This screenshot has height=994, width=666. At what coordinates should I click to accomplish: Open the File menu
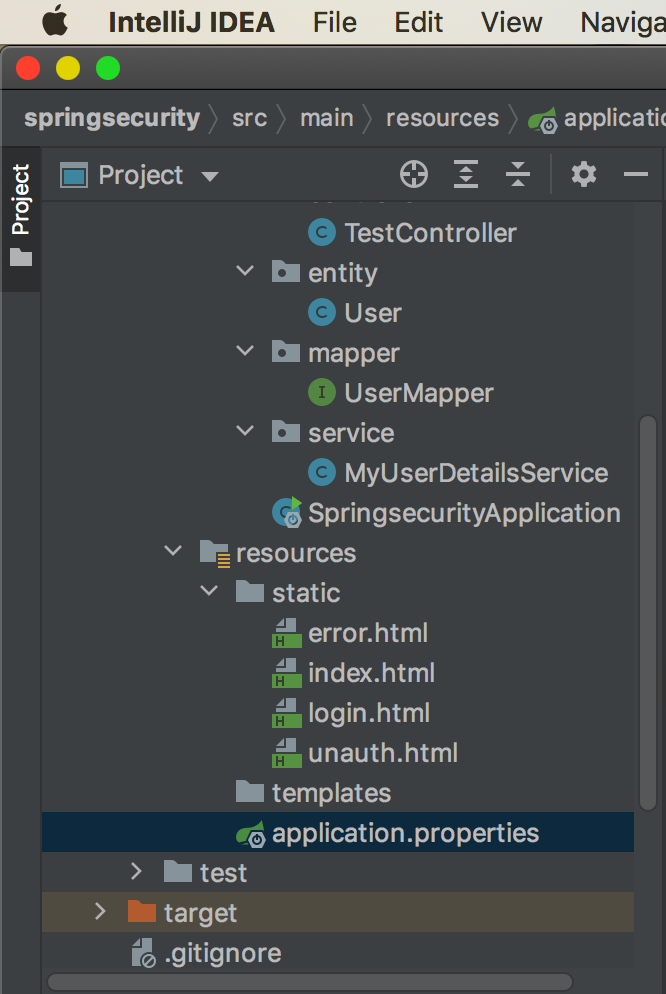point(335,23)
